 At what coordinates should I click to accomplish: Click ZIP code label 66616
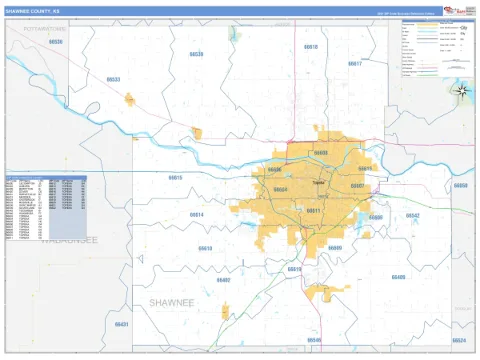365,169
